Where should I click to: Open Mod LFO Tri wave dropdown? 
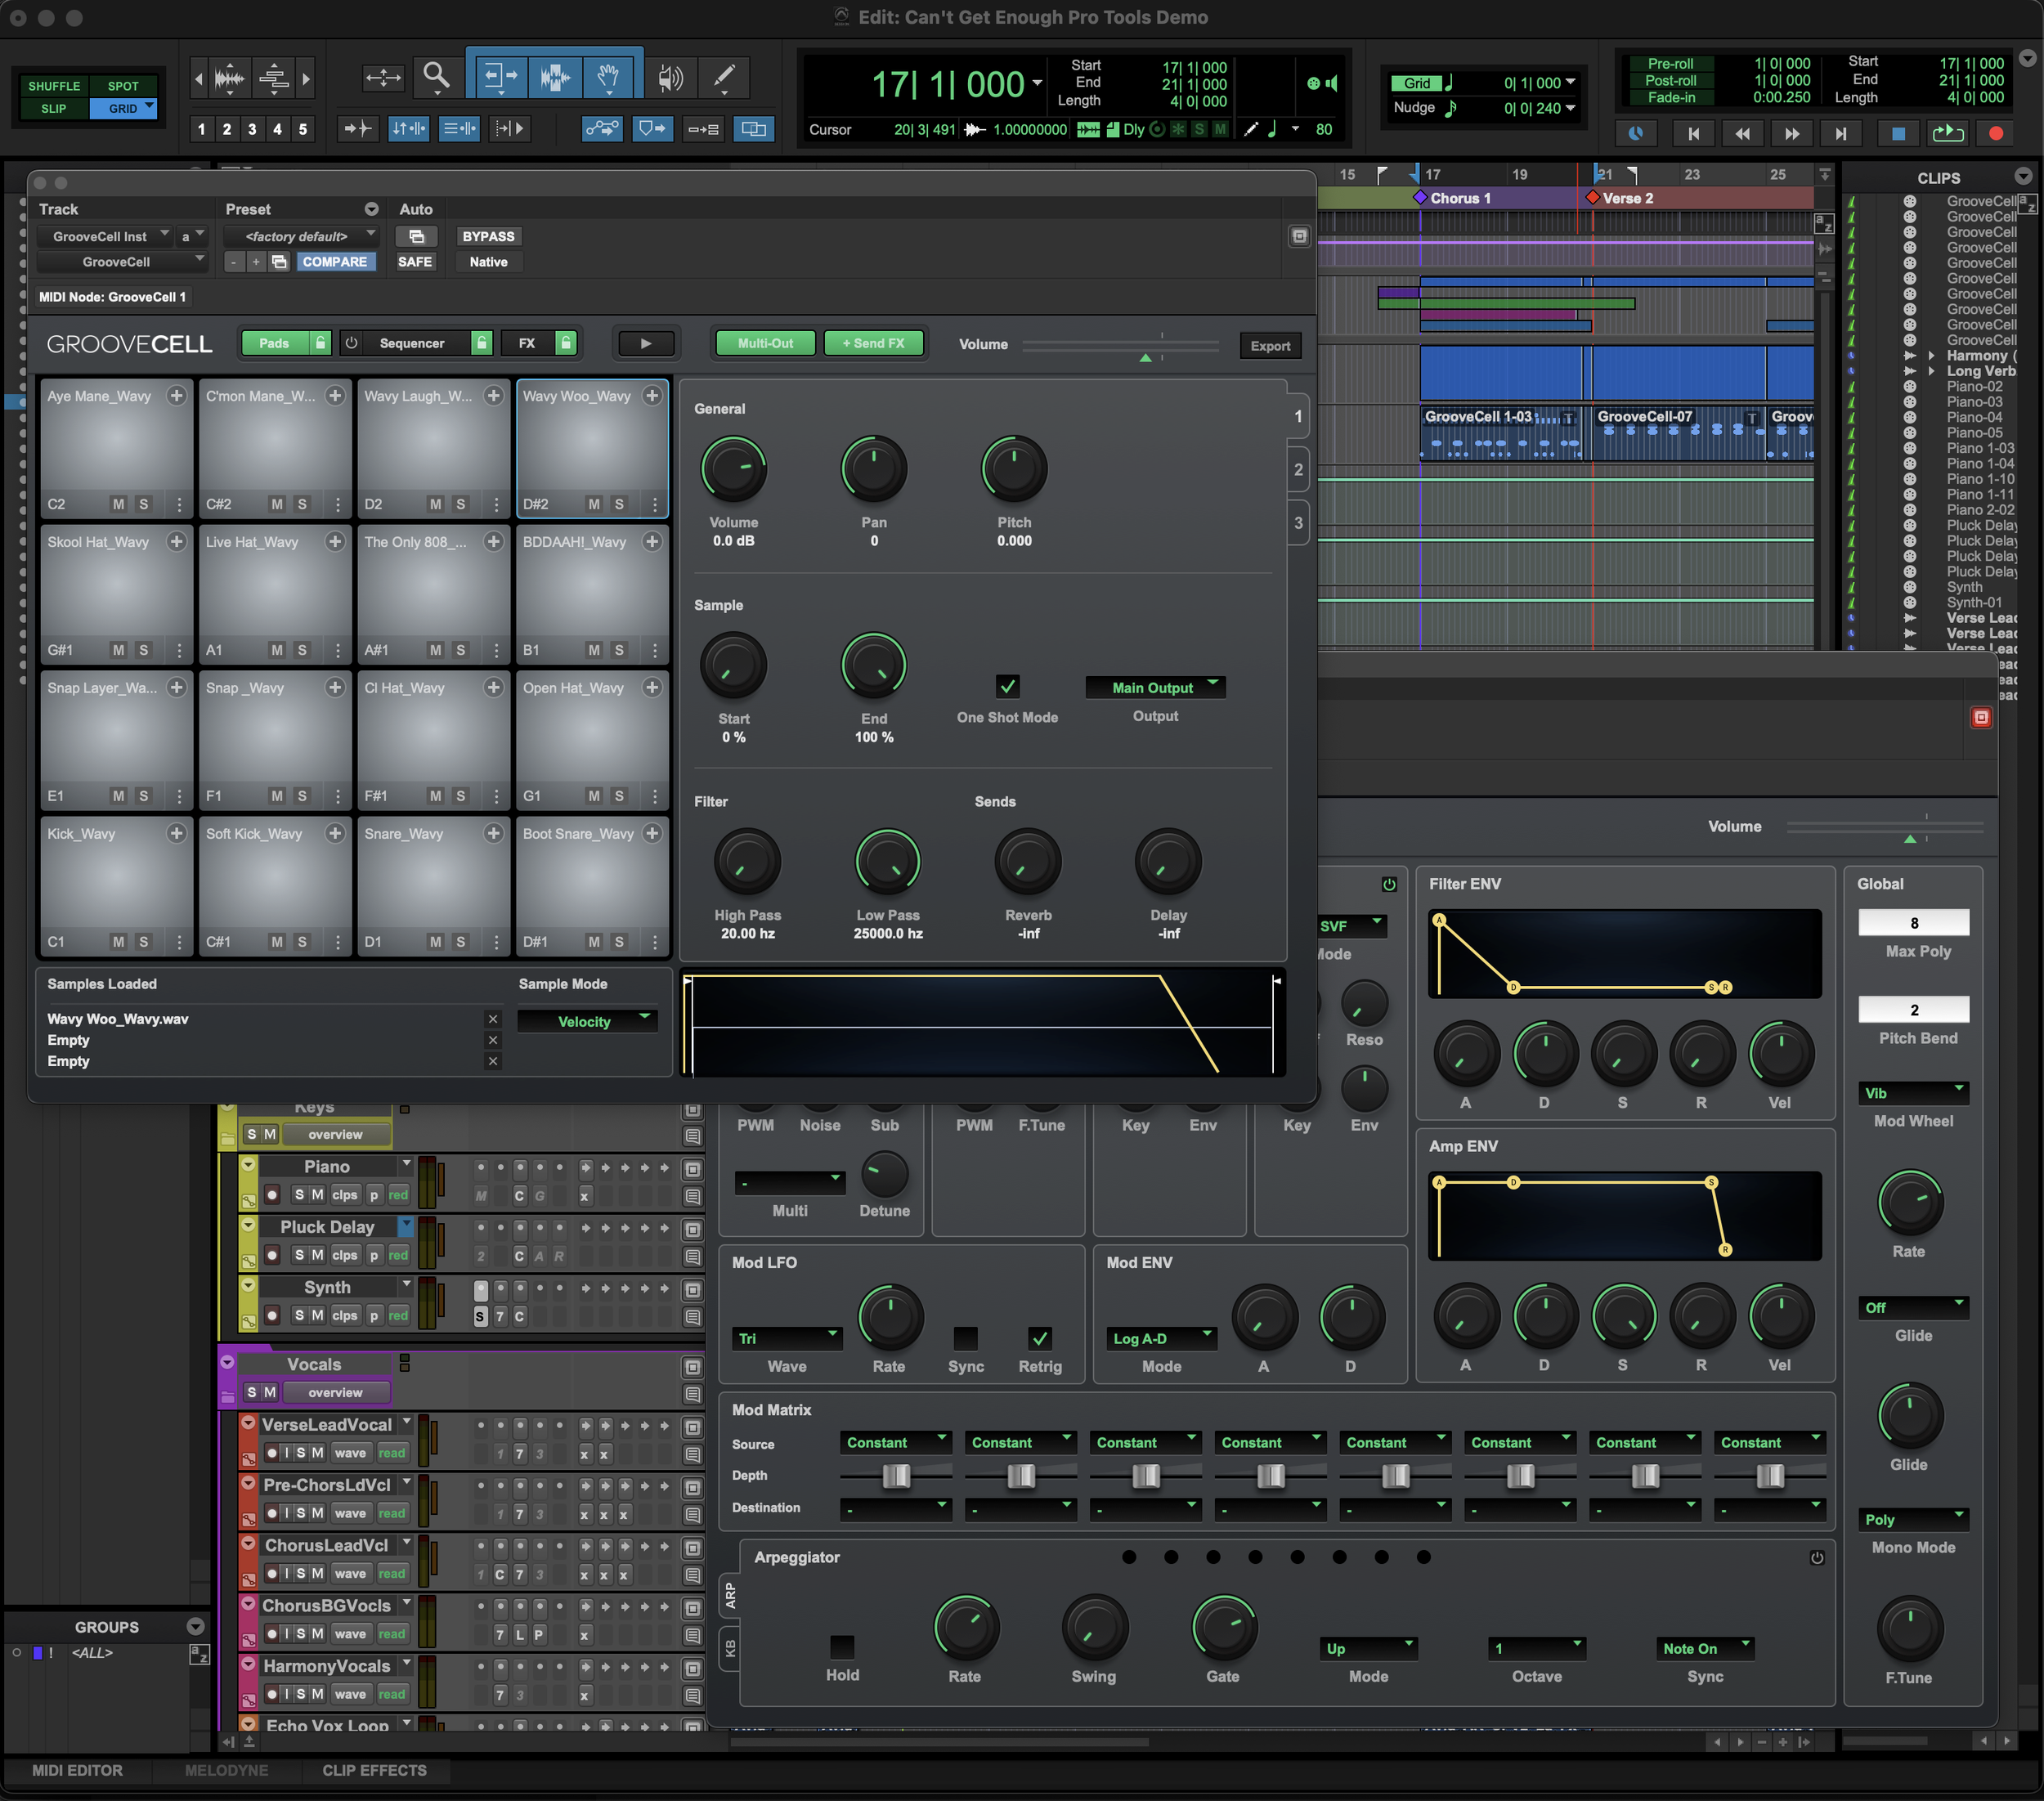(x=788, y=1338)
